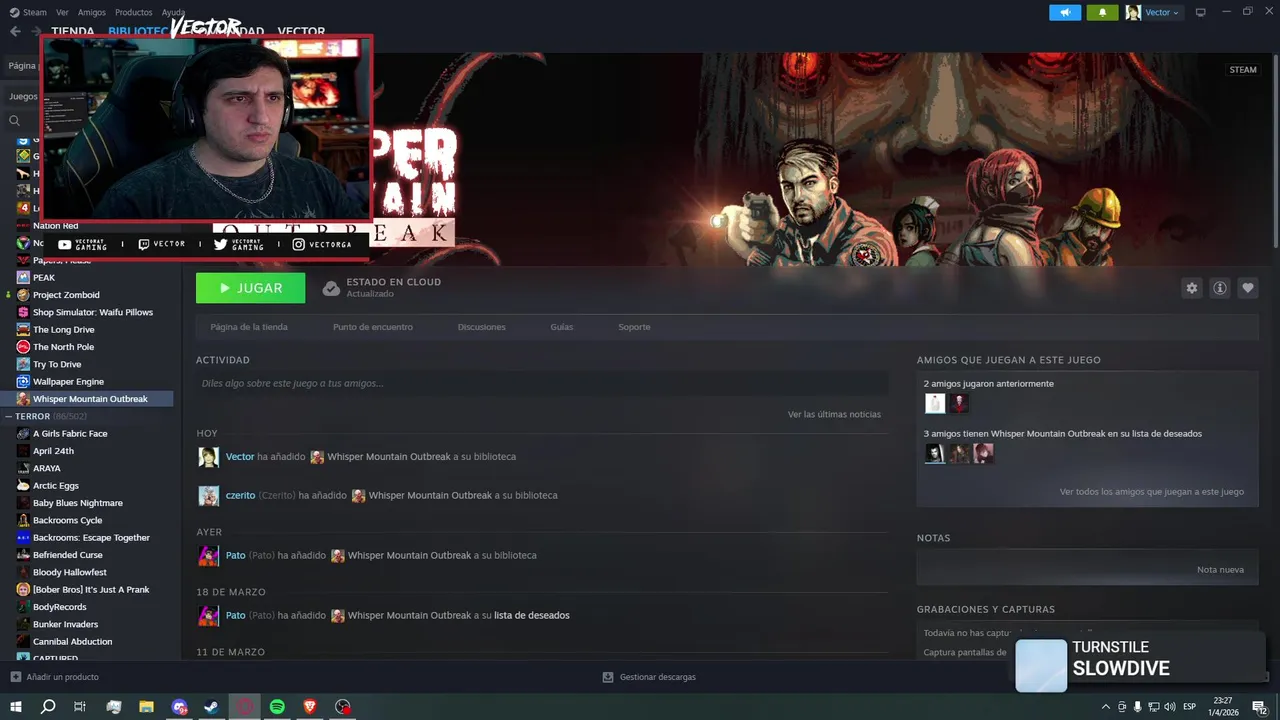Viewport: 1280px width, 720px height.
Task: Open the Productos menu
Action: click(x=134, y=12)
